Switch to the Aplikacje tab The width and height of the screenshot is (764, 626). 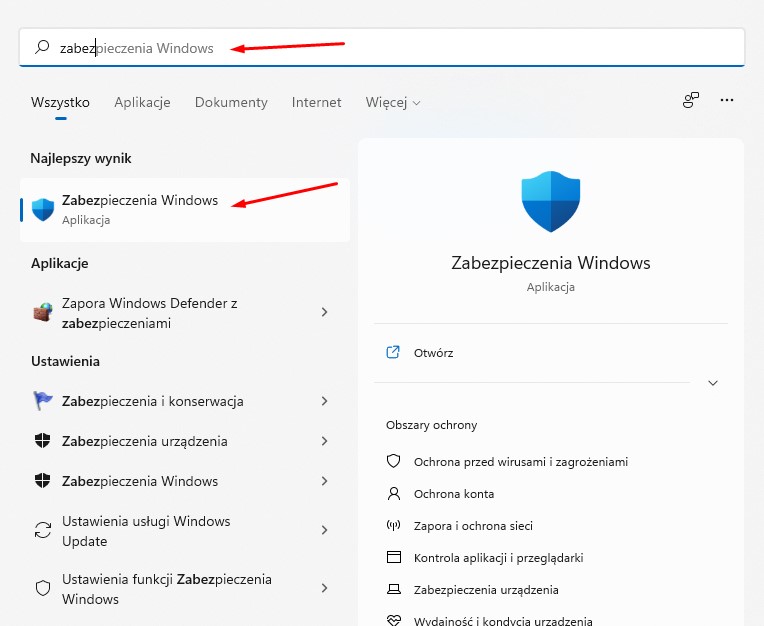(x=142, y=102)
